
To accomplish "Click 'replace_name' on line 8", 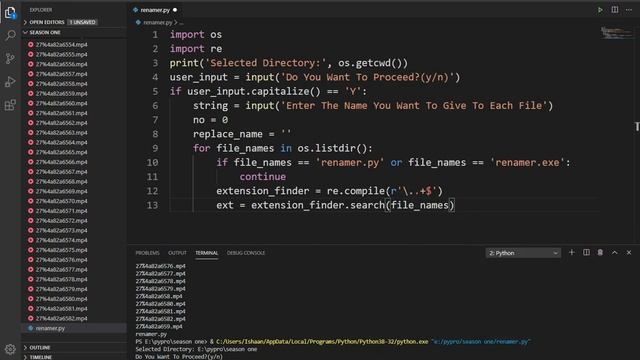I will click(228, 134).
